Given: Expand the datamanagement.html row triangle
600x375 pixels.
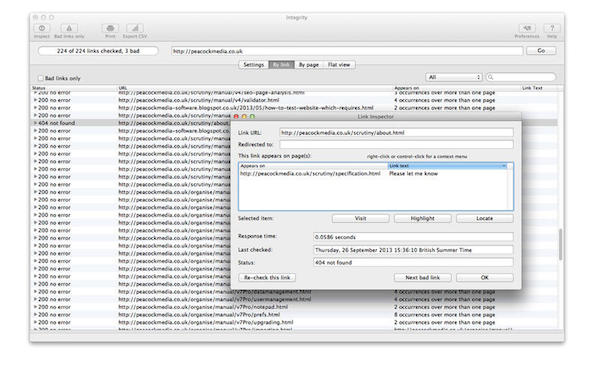Looking at the screenshot, I should pyautogui.click(x=35, y=292).
